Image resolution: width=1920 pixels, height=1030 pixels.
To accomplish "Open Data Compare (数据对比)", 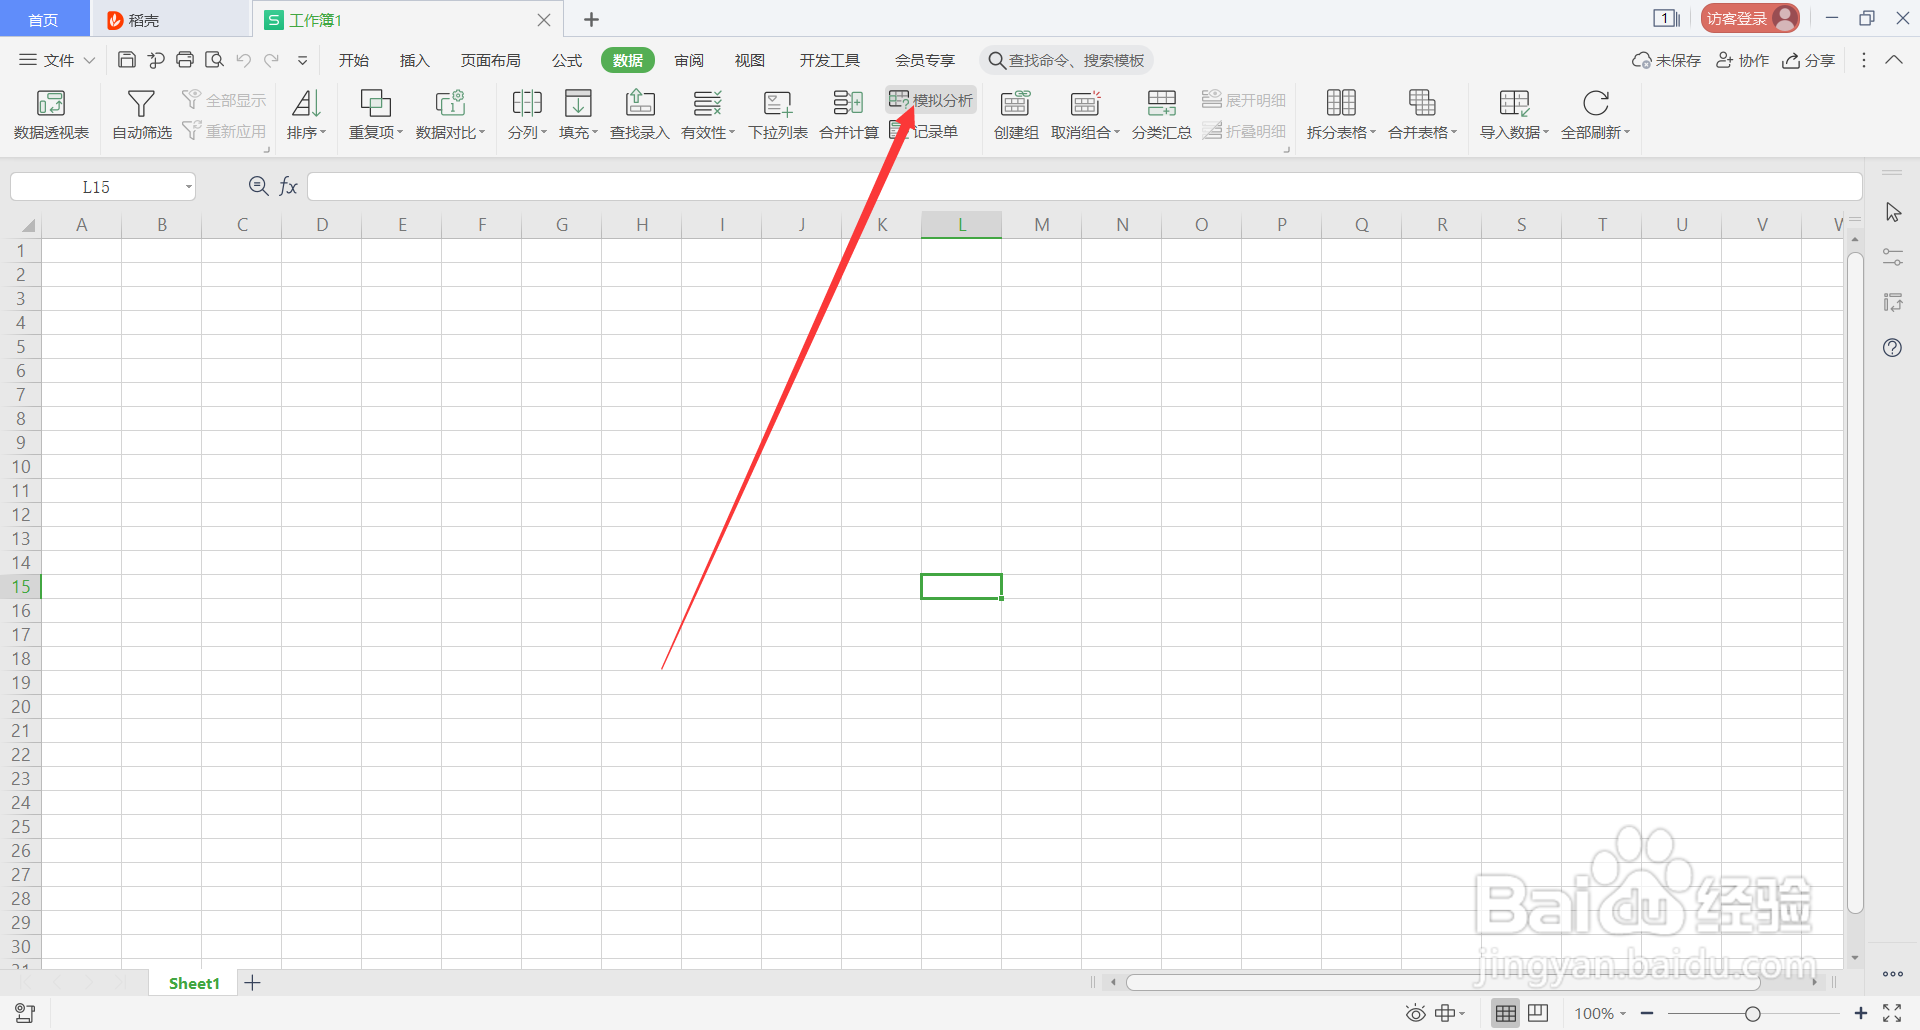I will [450, 115].
